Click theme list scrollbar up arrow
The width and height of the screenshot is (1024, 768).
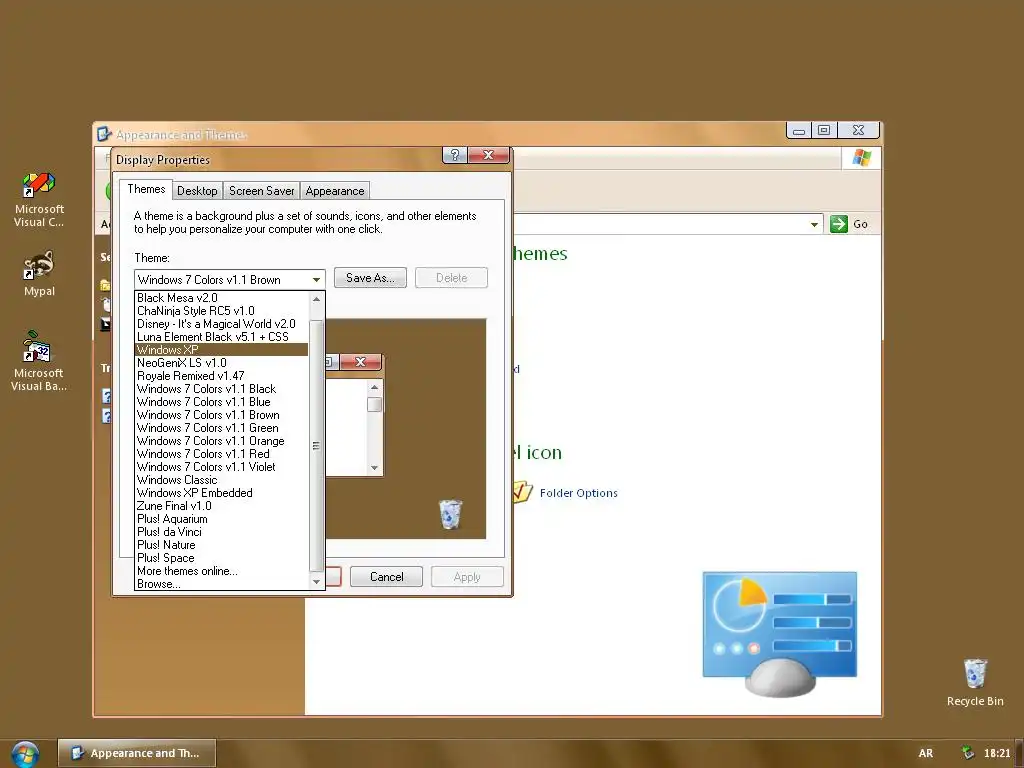pos(316,298)
